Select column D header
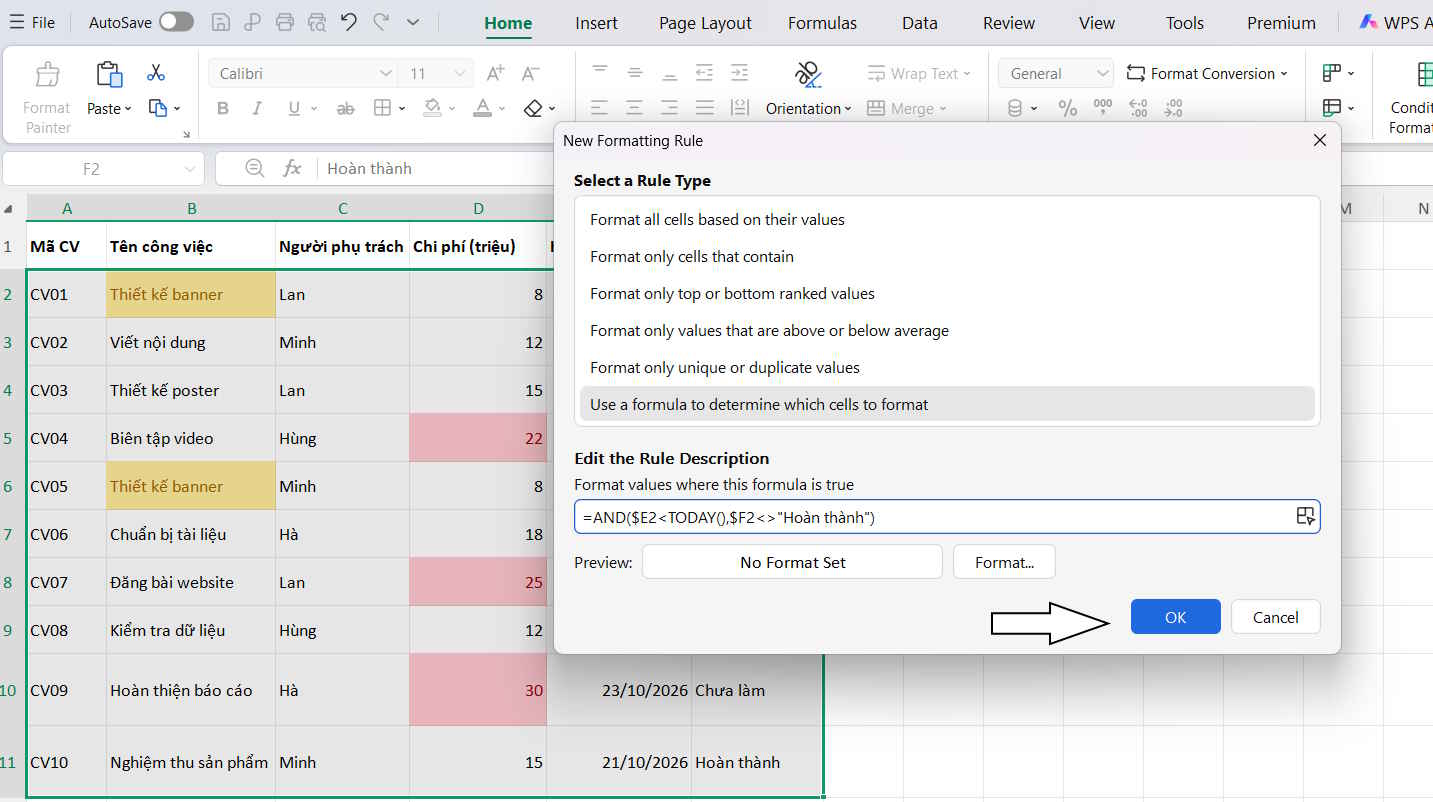1433x802 pixels. tap(478, 208)
